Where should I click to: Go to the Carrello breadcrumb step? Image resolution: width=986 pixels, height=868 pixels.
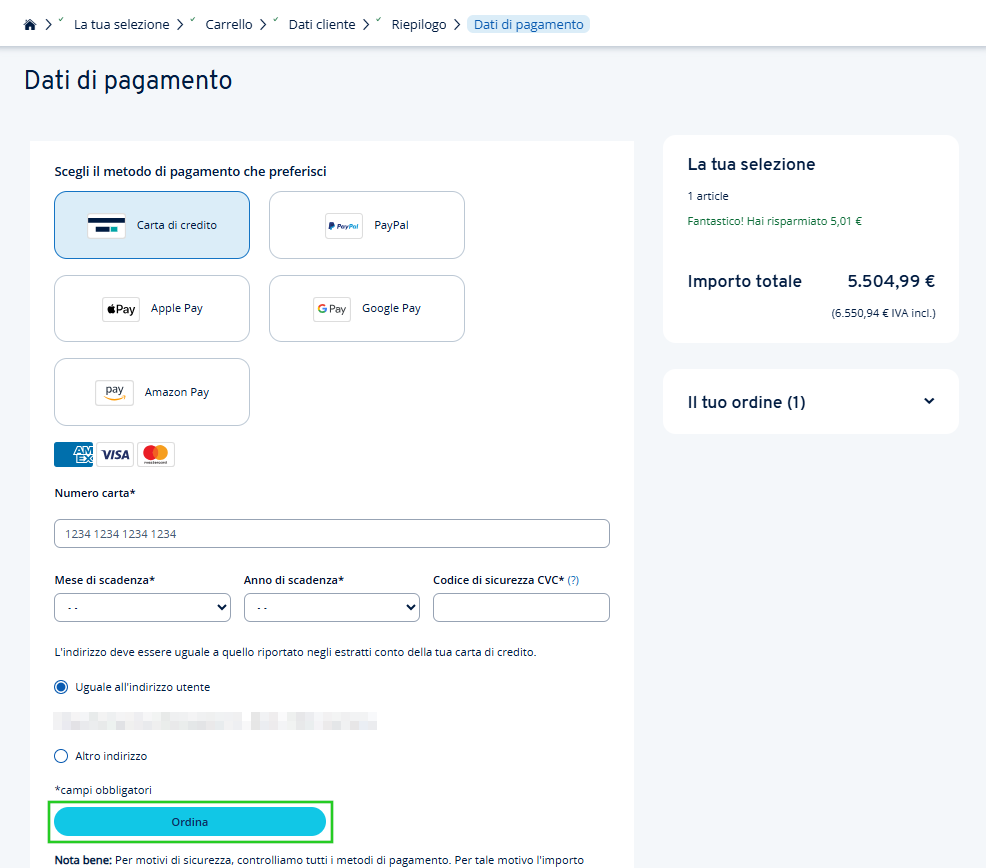pos(228,23)
